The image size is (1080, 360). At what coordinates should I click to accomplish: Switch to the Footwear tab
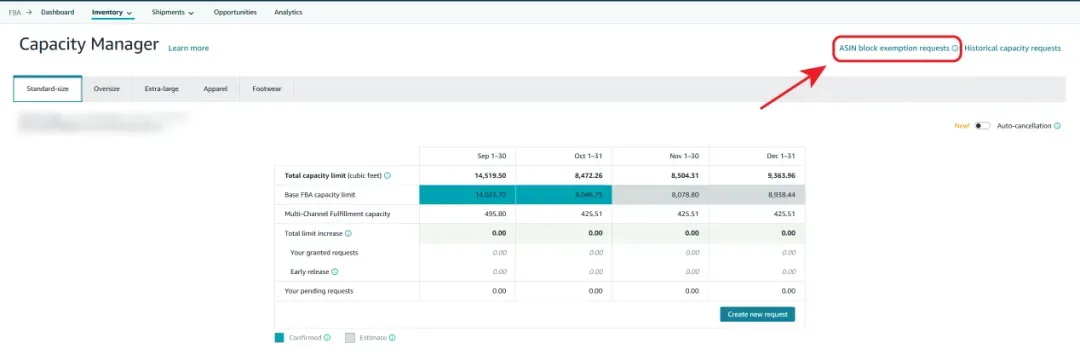267,89
